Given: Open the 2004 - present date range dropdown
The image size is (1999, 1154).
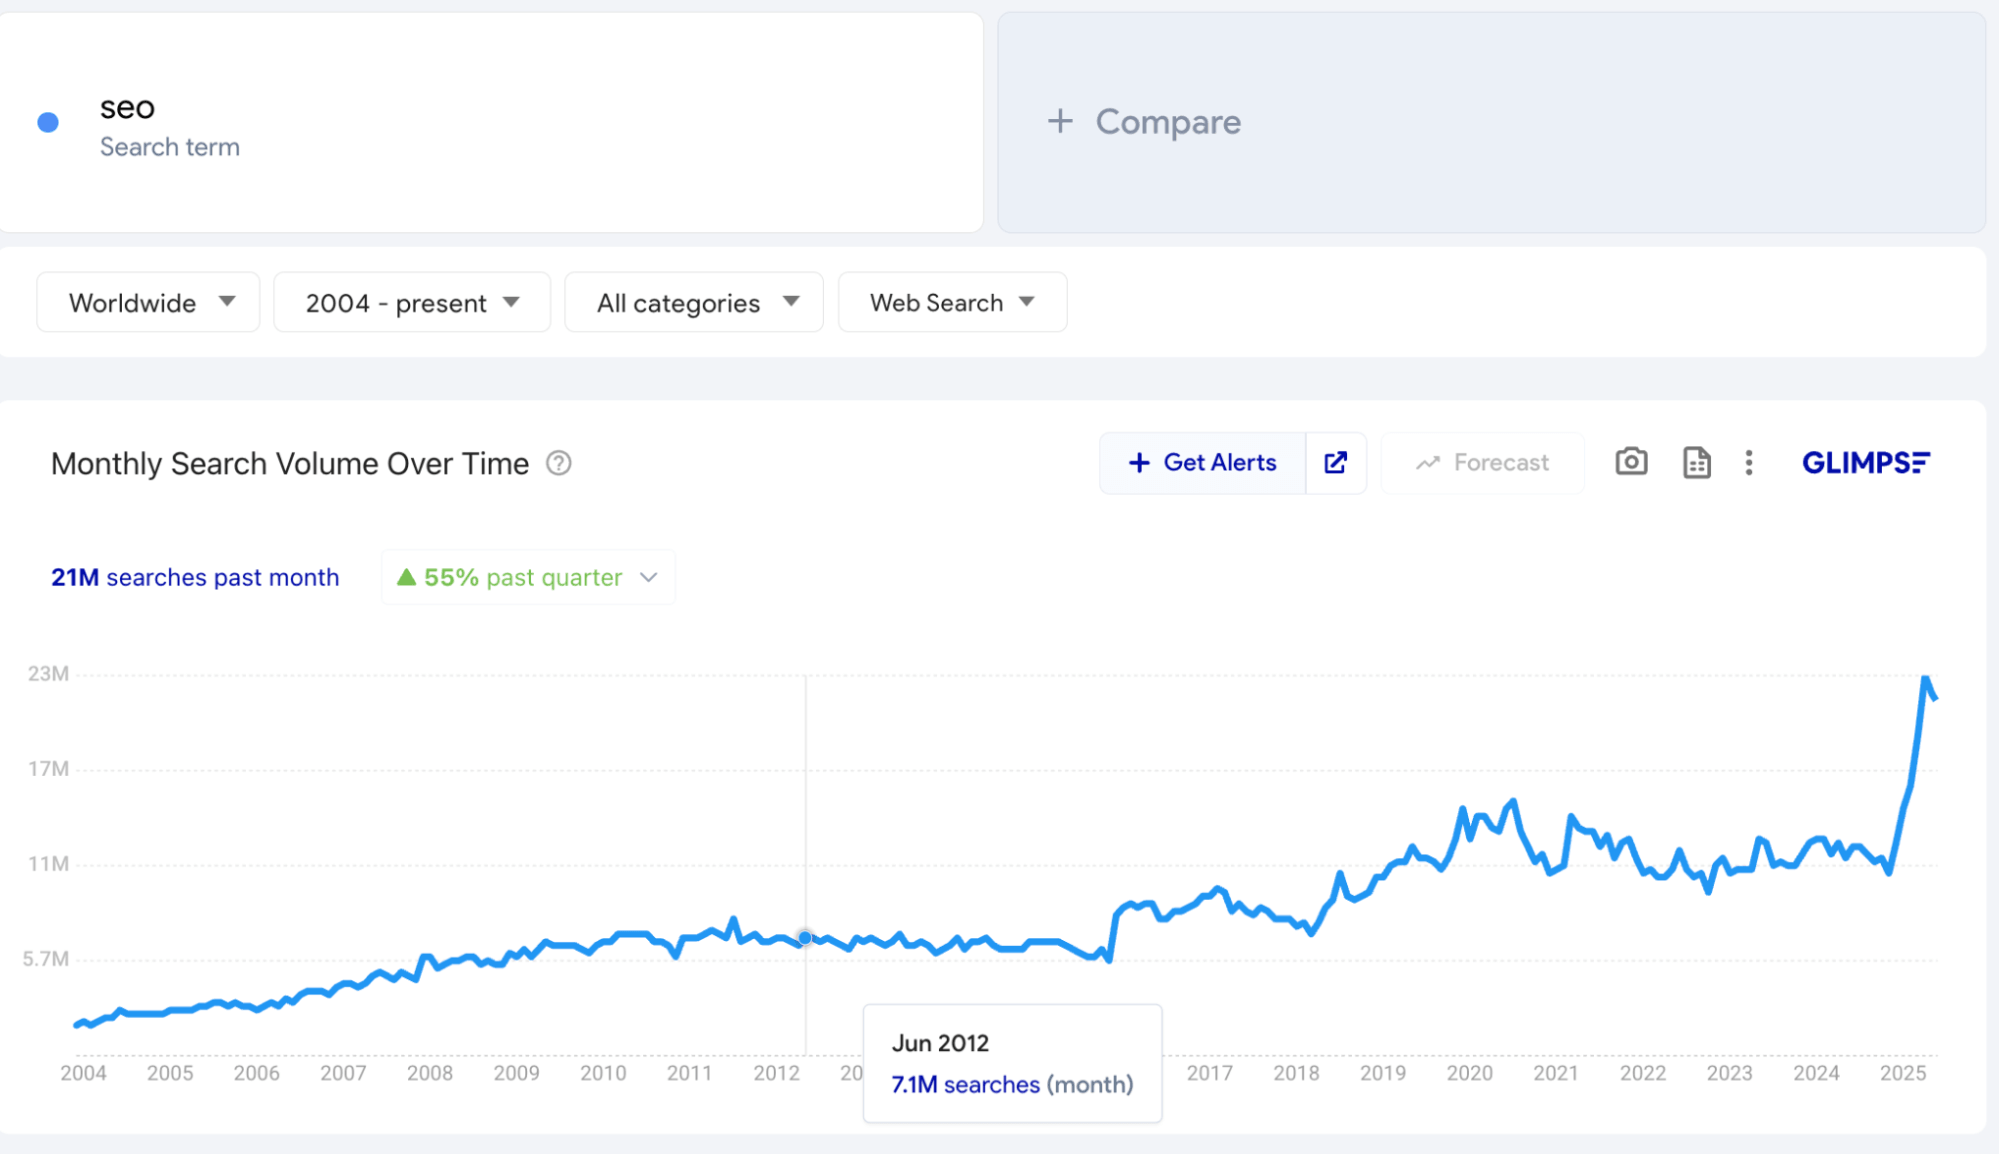Looking at the screenshot, I should [412, 302].
